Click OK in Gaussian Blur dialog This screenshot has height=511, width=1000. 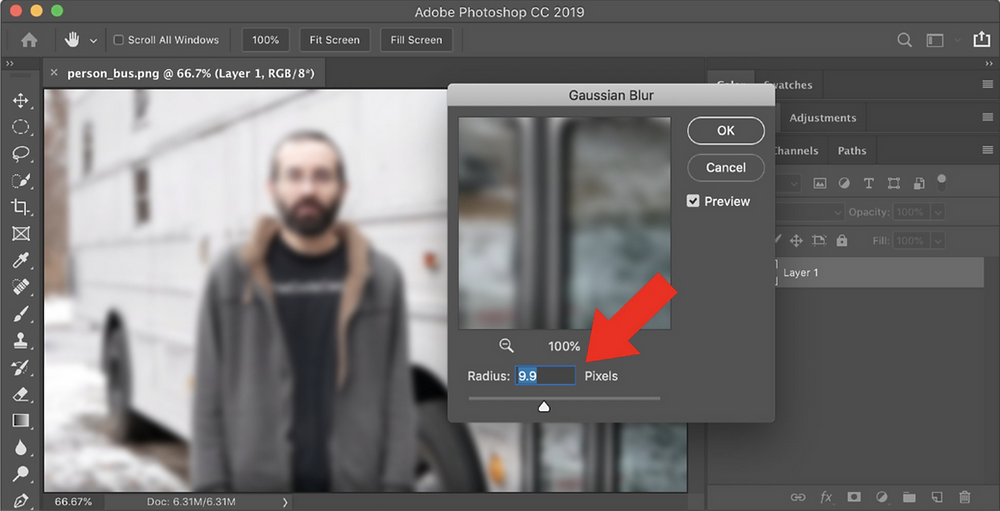(x=725, y=130)
